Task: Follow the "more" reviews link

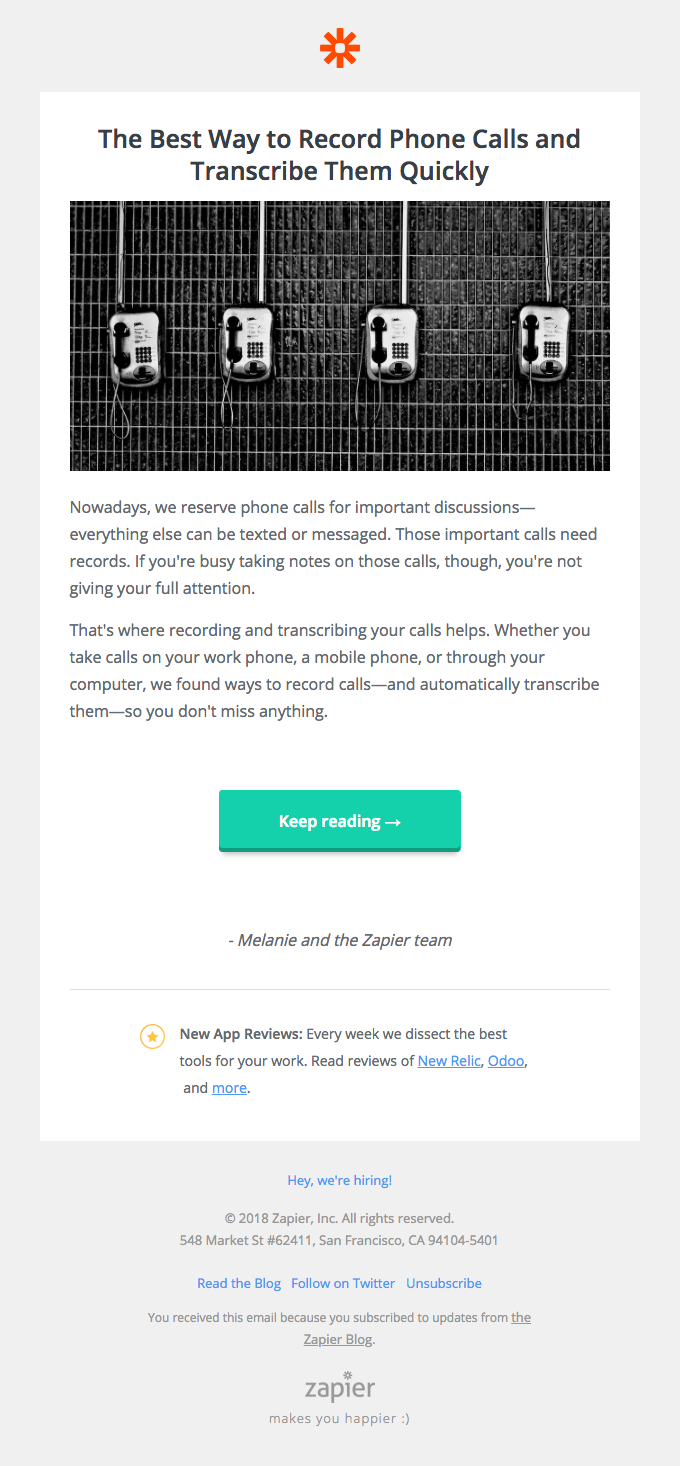Action: (229, 1088)
